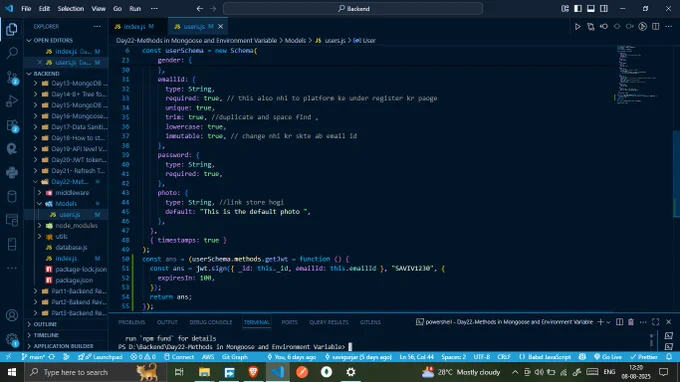Open errors and warnings count
Image resolution: width=680 pixels, height=382 pixels.
tap(143, 357)
